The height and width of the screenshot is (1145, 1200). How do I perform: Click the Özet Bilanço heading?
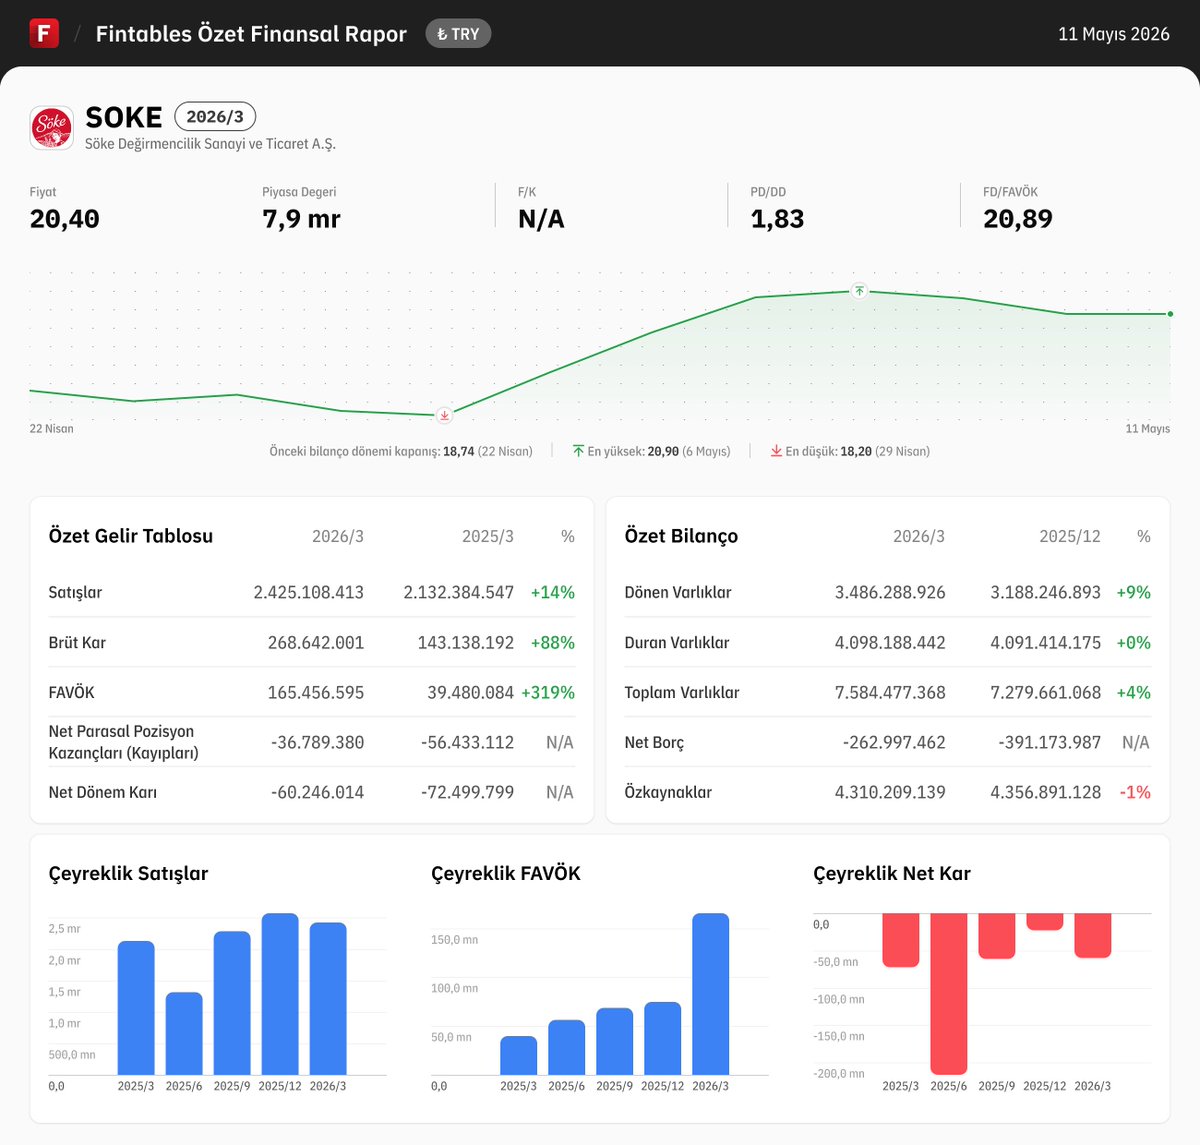tap(681, 536)
